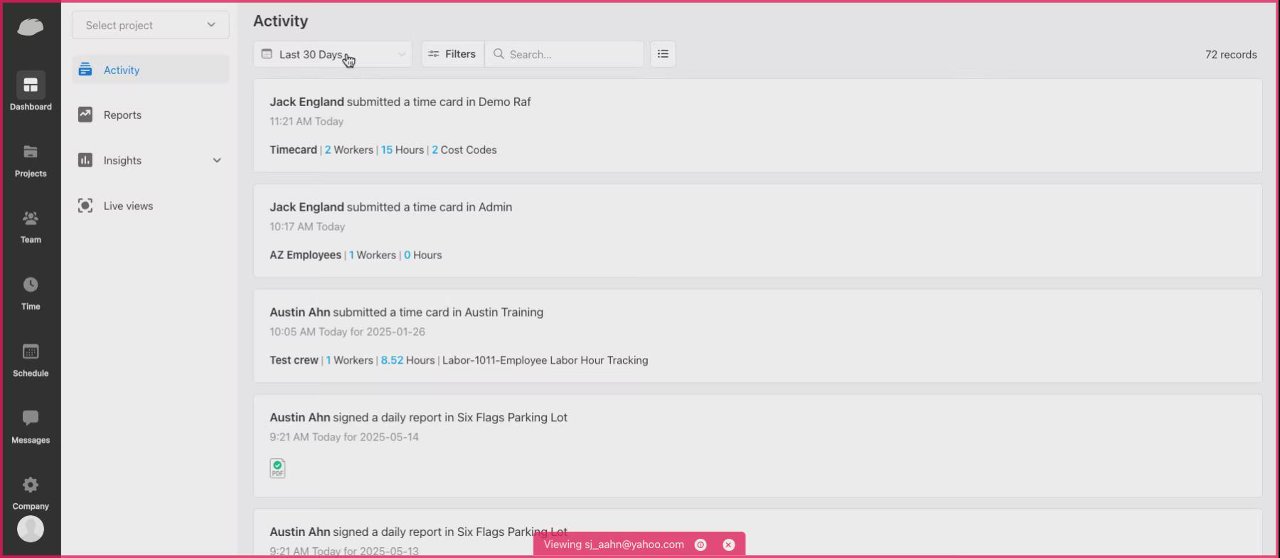Click the list view icon beside search
This screenshot has width=1280, height=558.
[663, 54]
